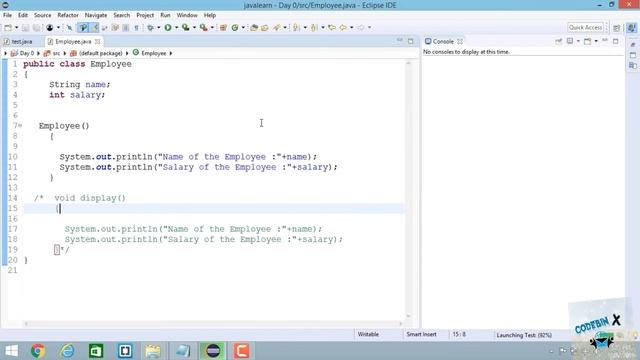The height and width of the screenshot is (360, 640).
Task: Click the External Tools run icon
Action: point(203,27)
